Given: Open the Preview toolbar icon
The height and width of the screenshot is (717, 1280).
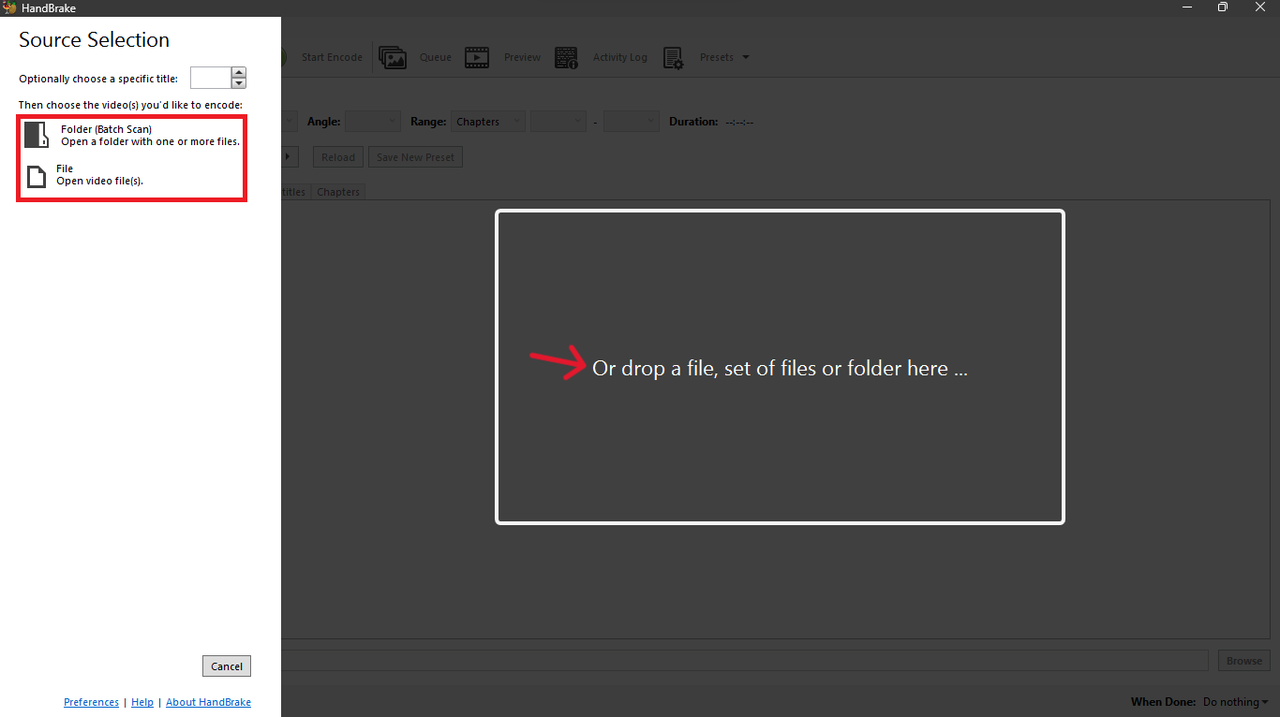Looking at the screenshot, I should 477,58.
